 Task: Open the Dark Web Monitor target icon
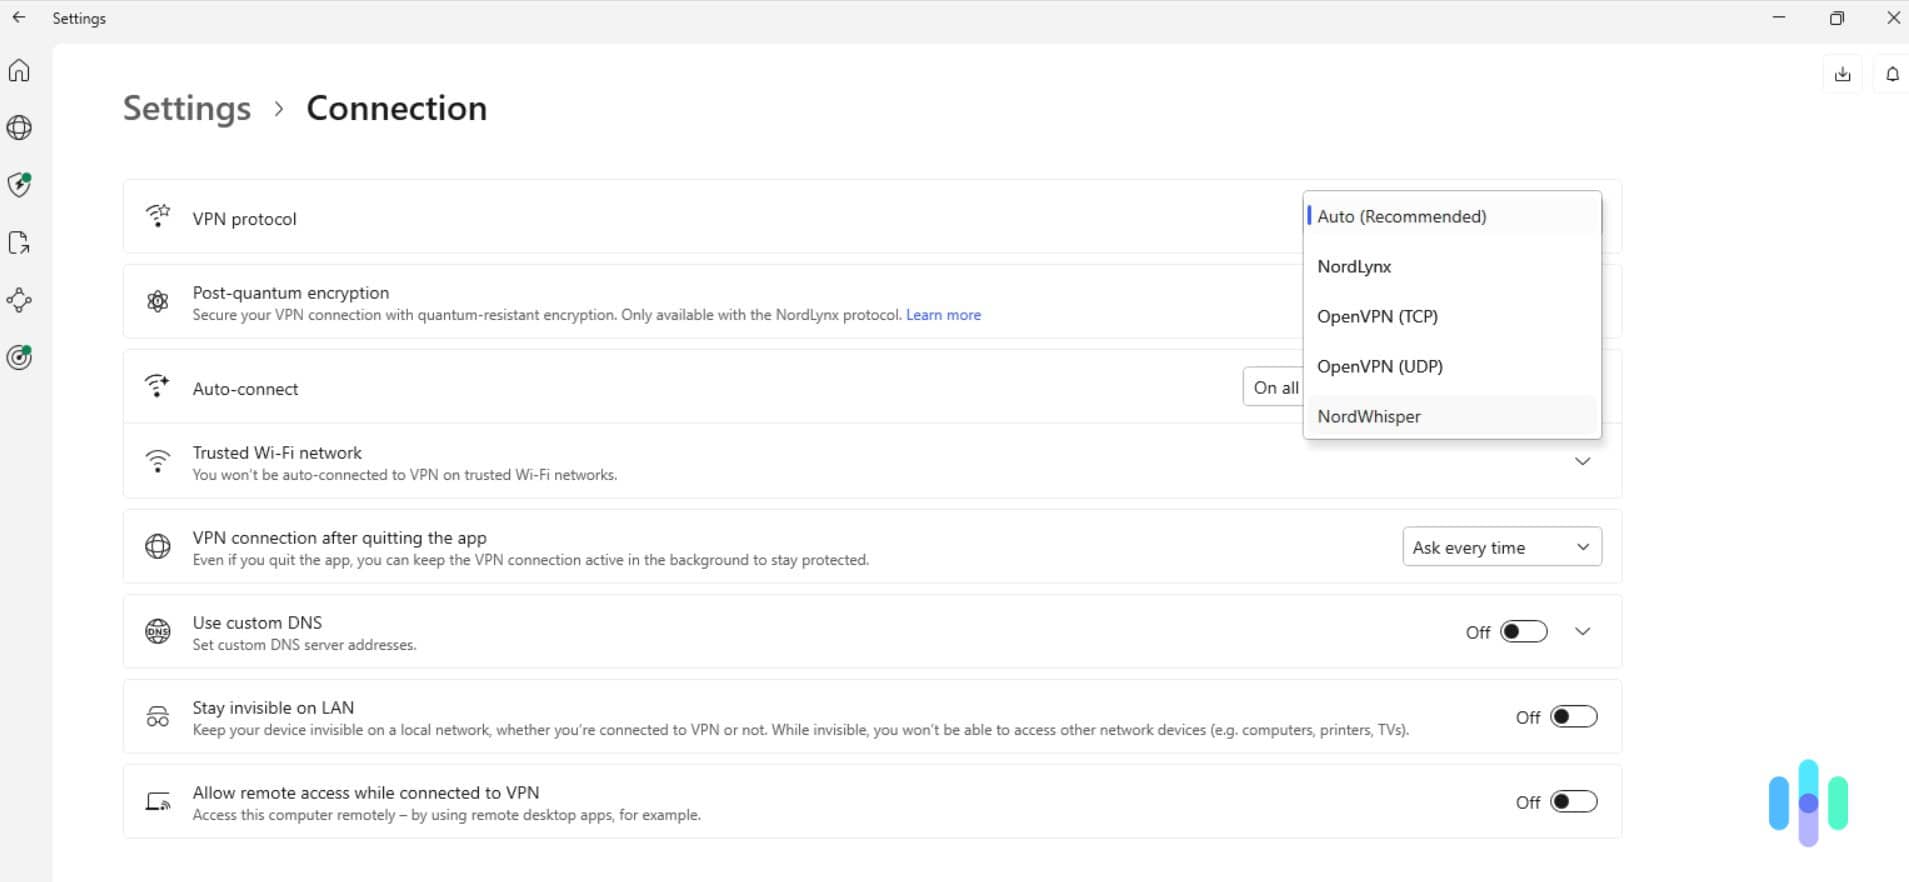point(19,357)
